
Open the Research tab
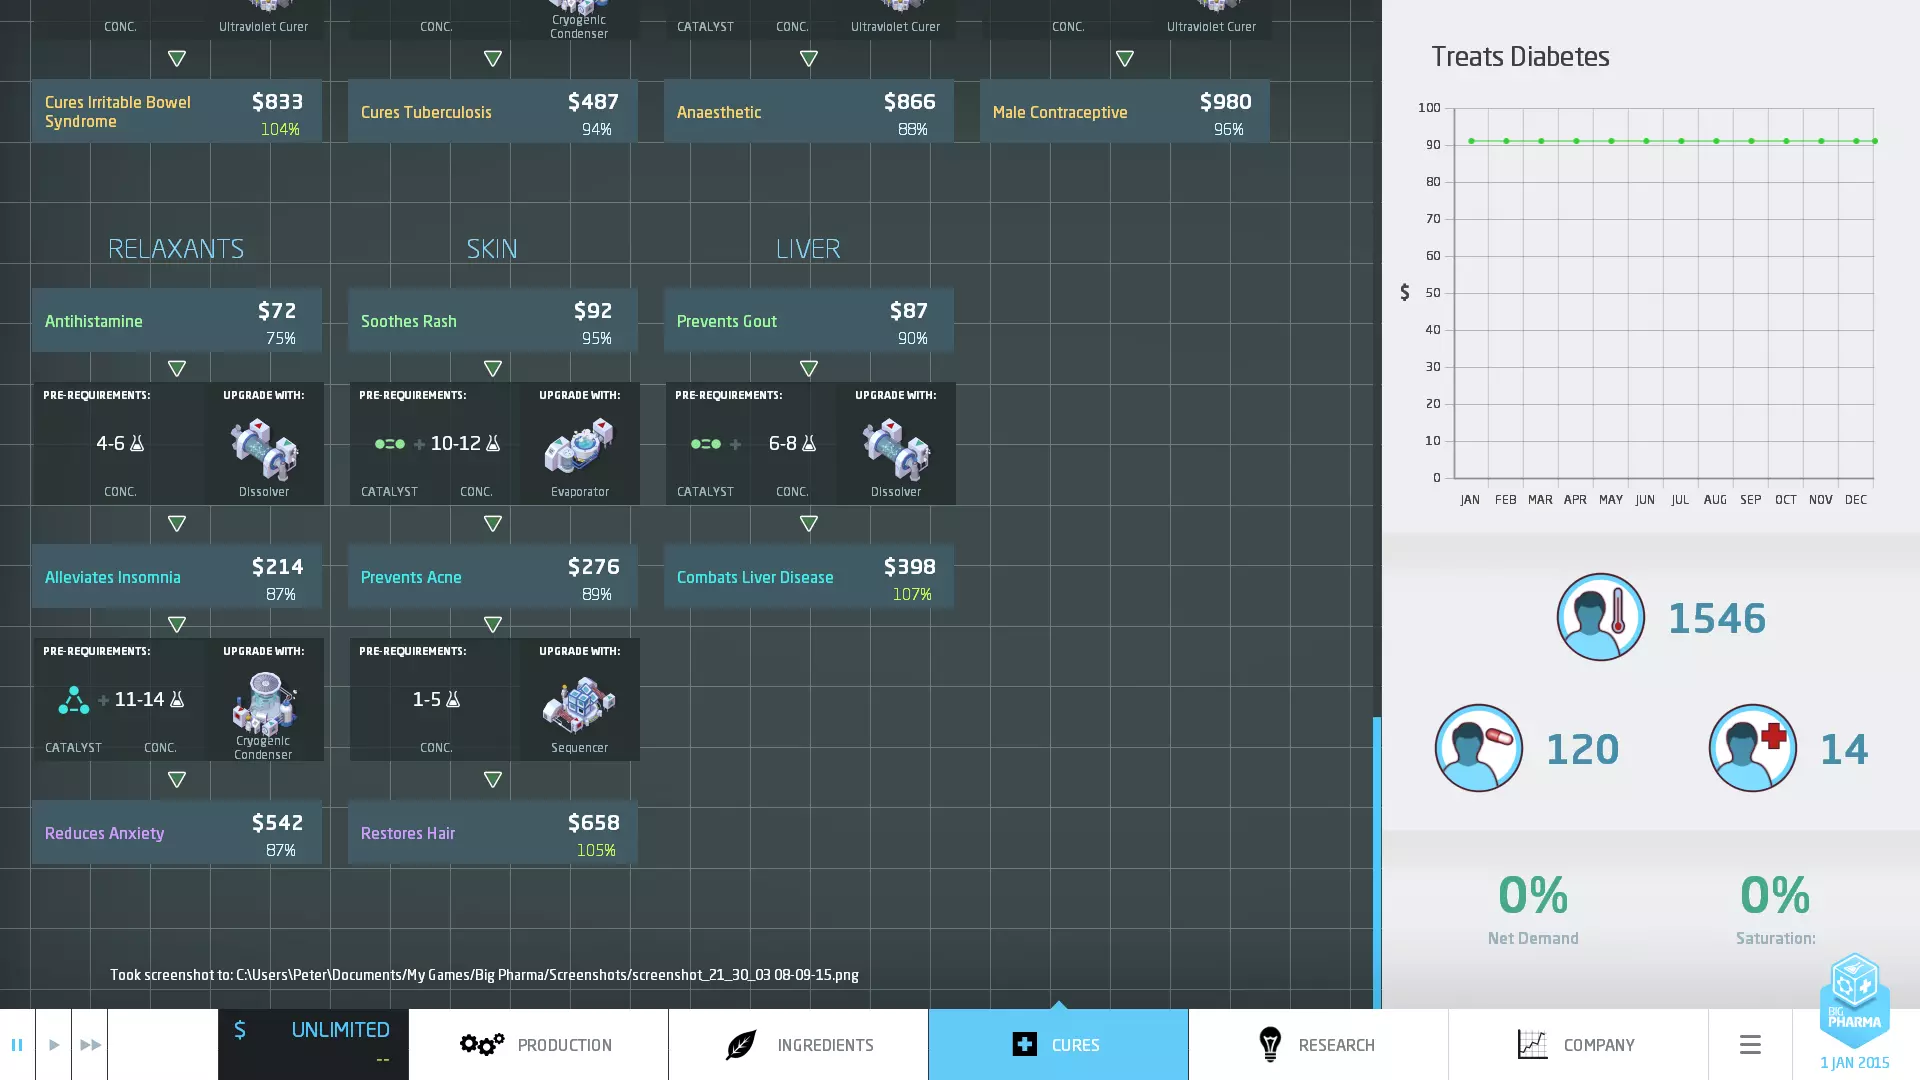(1317, 1045)
